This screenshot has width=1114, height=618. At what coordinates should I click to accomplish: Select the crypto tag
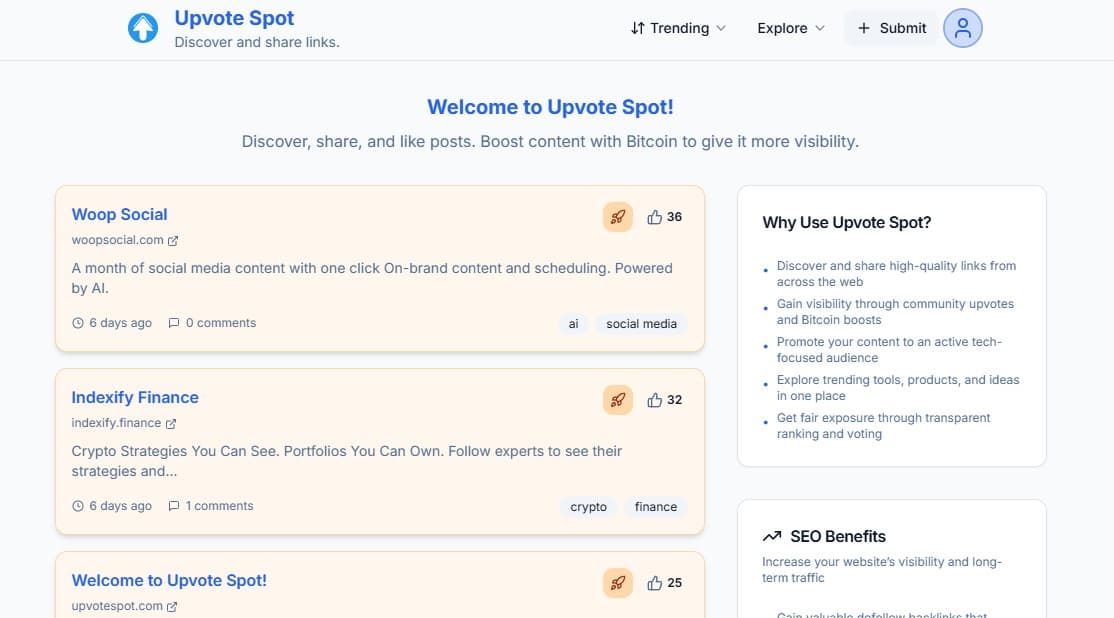[x=588, y=506]
